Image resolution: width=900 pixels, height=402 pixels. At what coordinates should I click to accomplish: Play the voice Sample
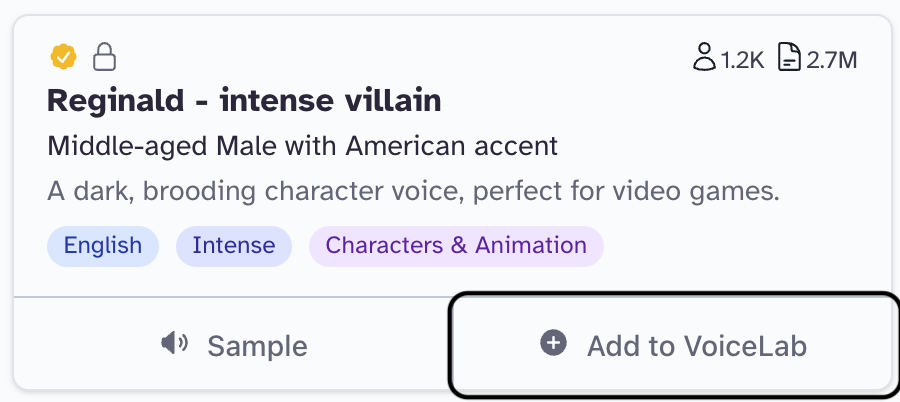click(233, 346)
